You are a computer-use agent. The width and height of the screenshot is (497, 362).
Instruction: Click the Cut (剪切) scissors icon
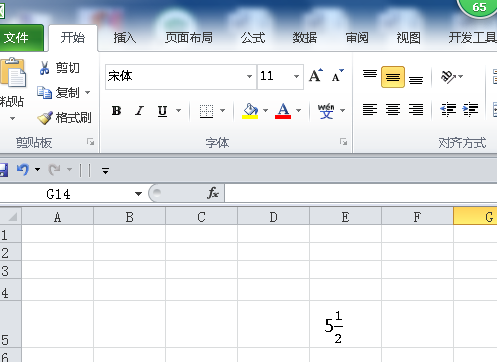44,68
